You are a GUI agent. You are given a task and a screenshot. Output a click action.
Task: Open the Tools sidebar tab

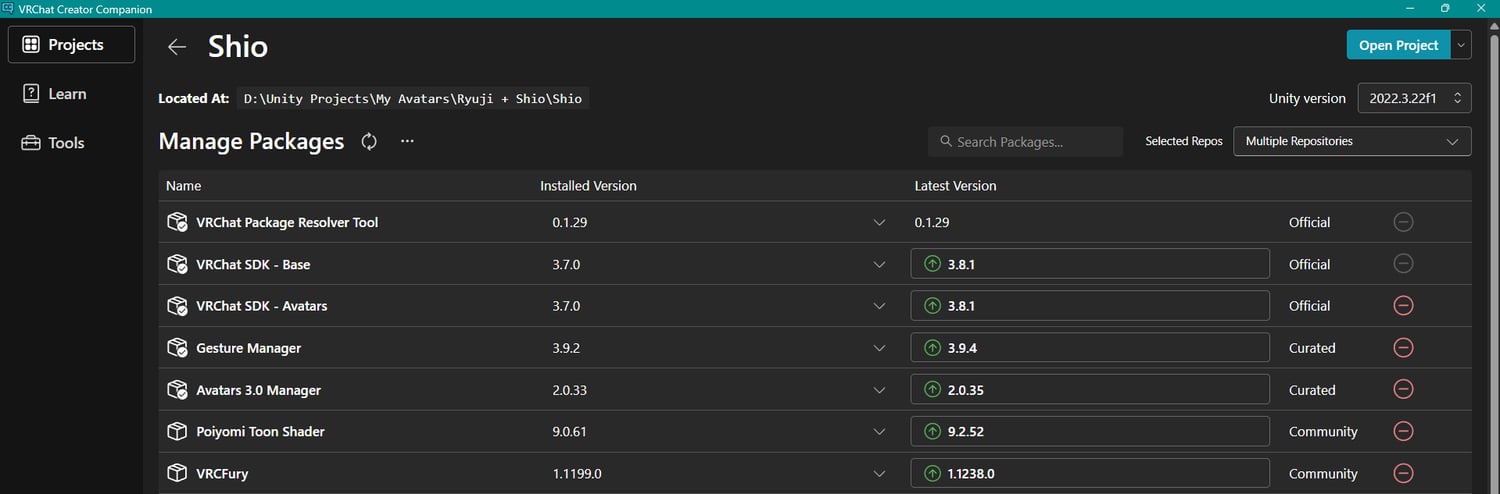click(66, 143)
